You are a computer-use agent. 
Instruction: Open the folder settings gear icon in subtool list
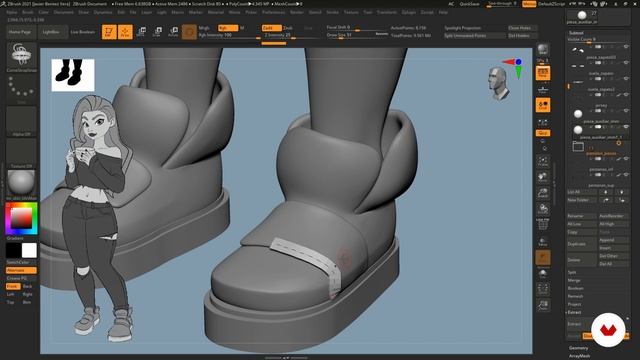[x=619, y=143]
